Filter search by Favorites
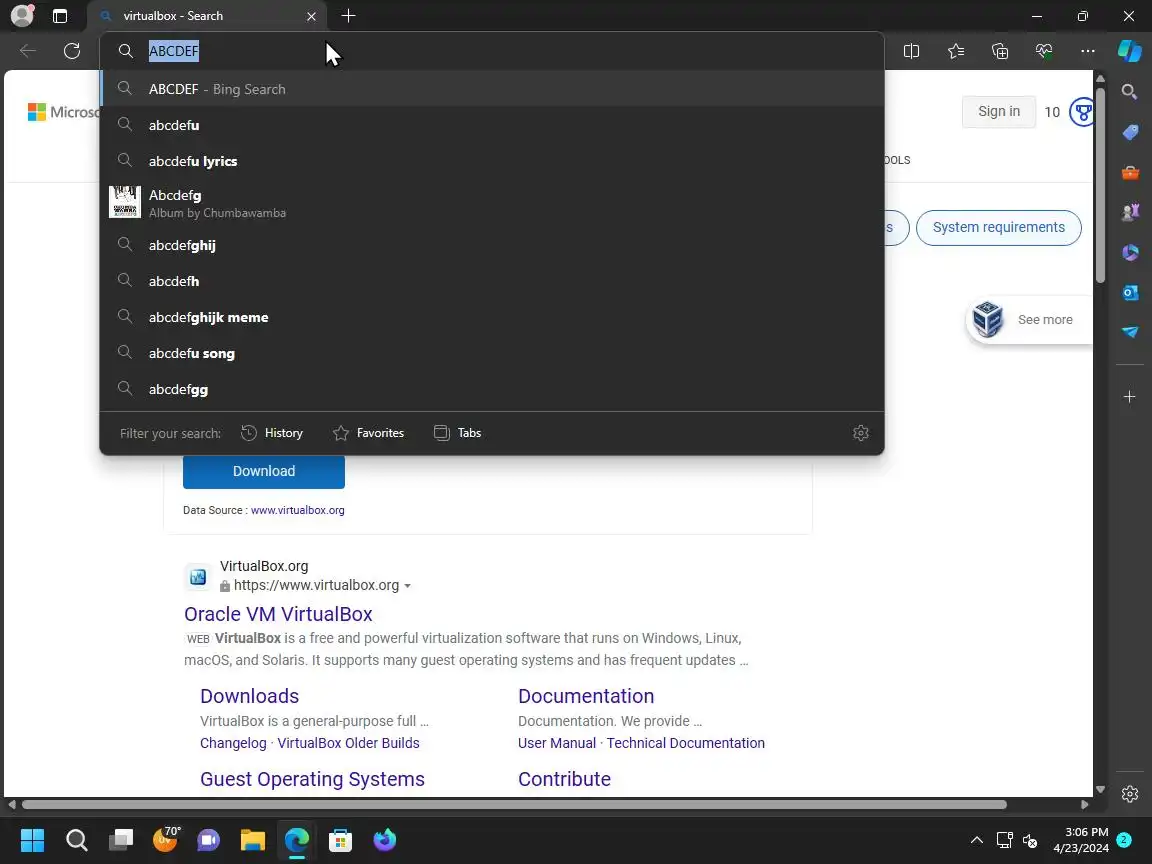1152x864 pixels. (x=368, y=433)
